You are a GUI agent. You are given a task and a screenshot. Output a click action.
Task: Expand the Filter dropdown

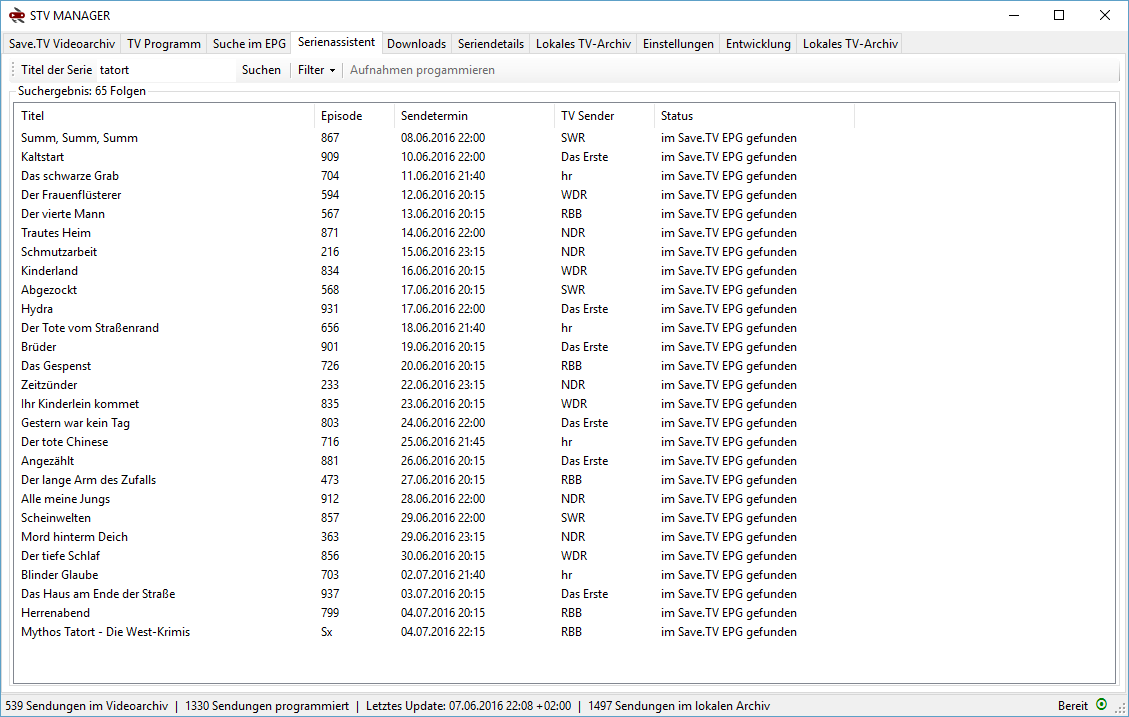click(316, 70)
